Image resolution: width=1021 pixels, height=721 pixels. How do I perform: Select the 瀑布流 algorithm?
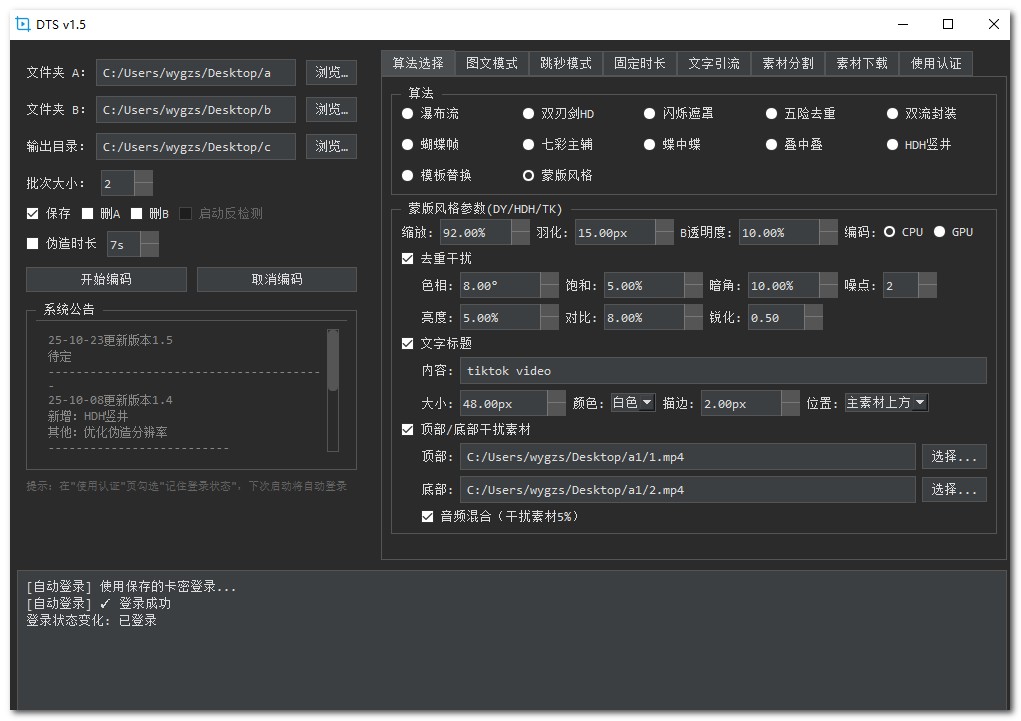[409, 113]
